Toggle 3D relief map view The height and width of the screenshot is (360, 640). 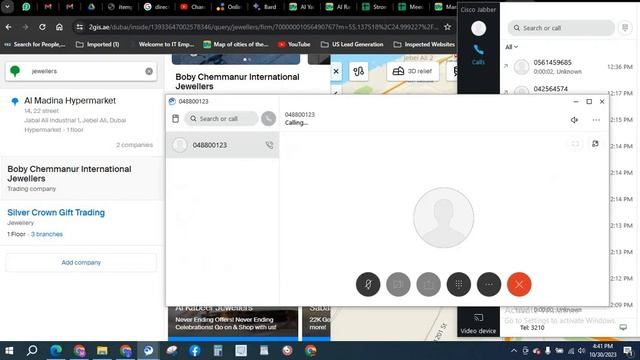click(412, 71)
